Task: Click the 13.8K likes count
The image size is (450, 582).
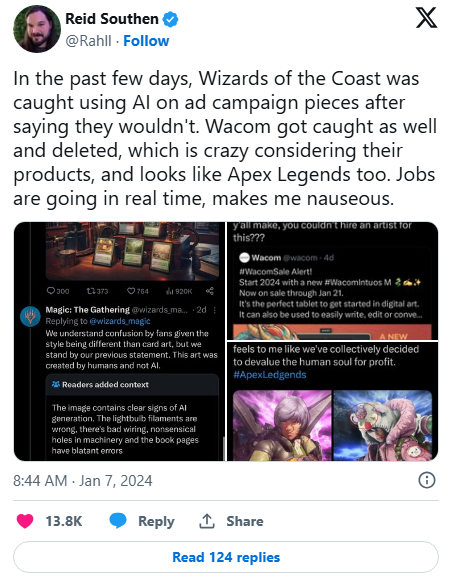Action: (x=63, y=521)
